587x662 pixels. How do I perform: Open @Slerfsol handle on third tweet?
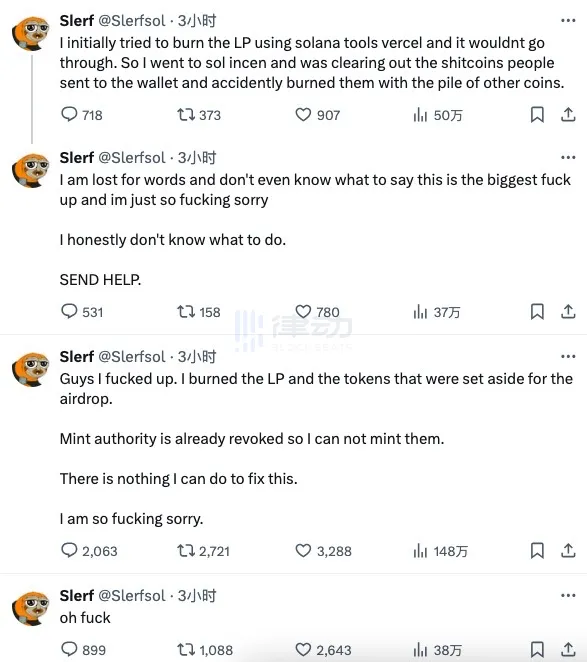click(132, 357)
